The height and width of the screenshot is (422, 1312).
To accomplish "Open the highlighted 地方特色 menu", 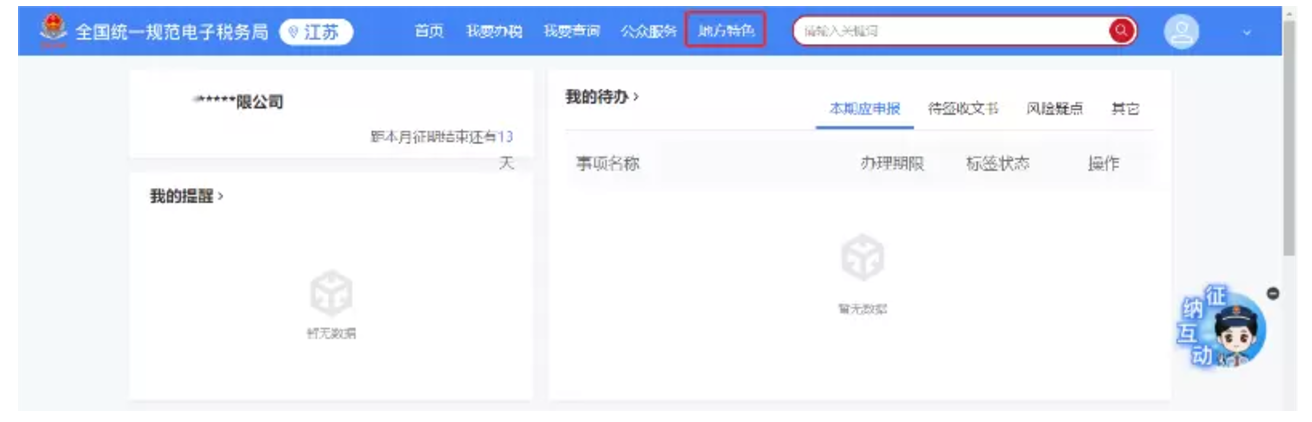I will [726, 31].
